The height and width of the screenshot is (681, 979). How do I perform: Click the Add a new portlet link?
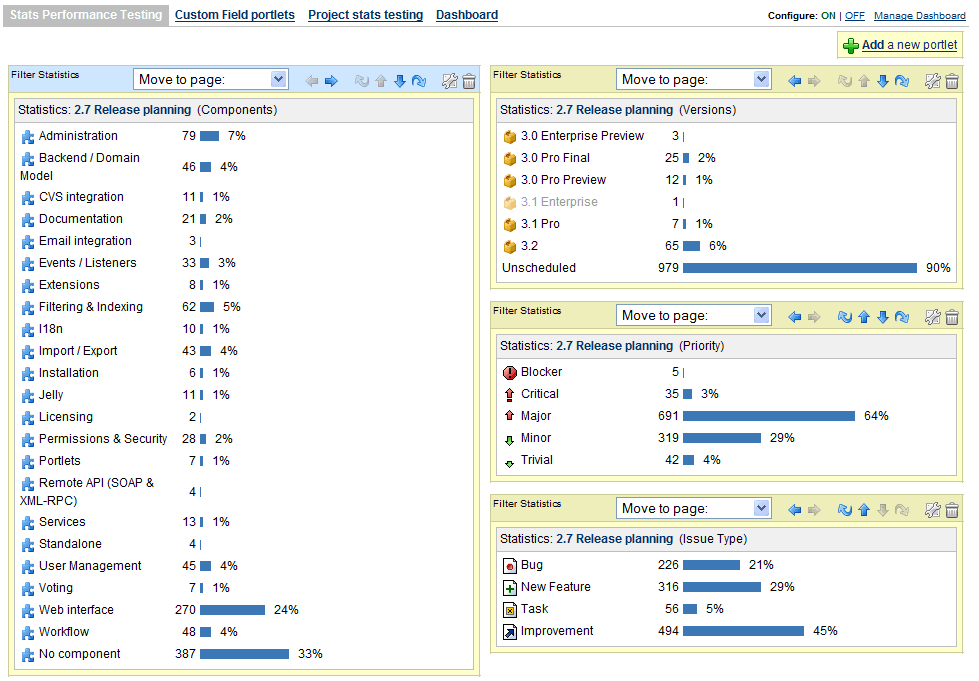[x=909, y=45]
